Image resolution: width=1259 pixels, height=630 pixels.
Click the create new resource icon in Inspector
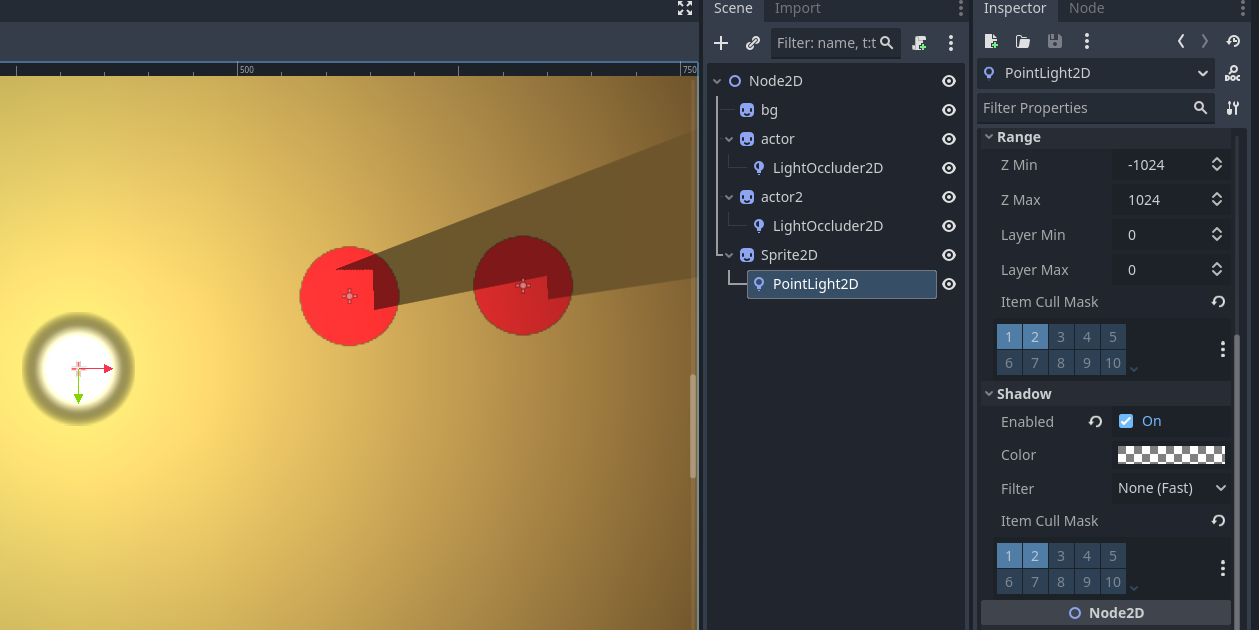[991, 41]
